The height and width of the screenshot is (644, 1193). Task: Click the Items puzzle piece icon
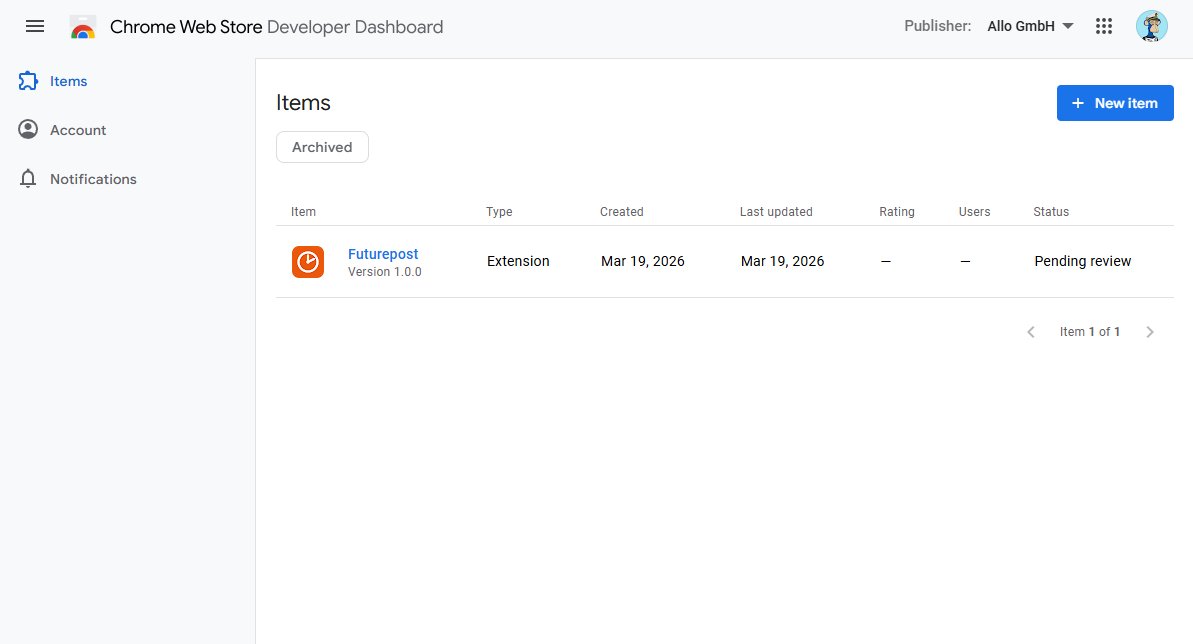pos(28,81)
